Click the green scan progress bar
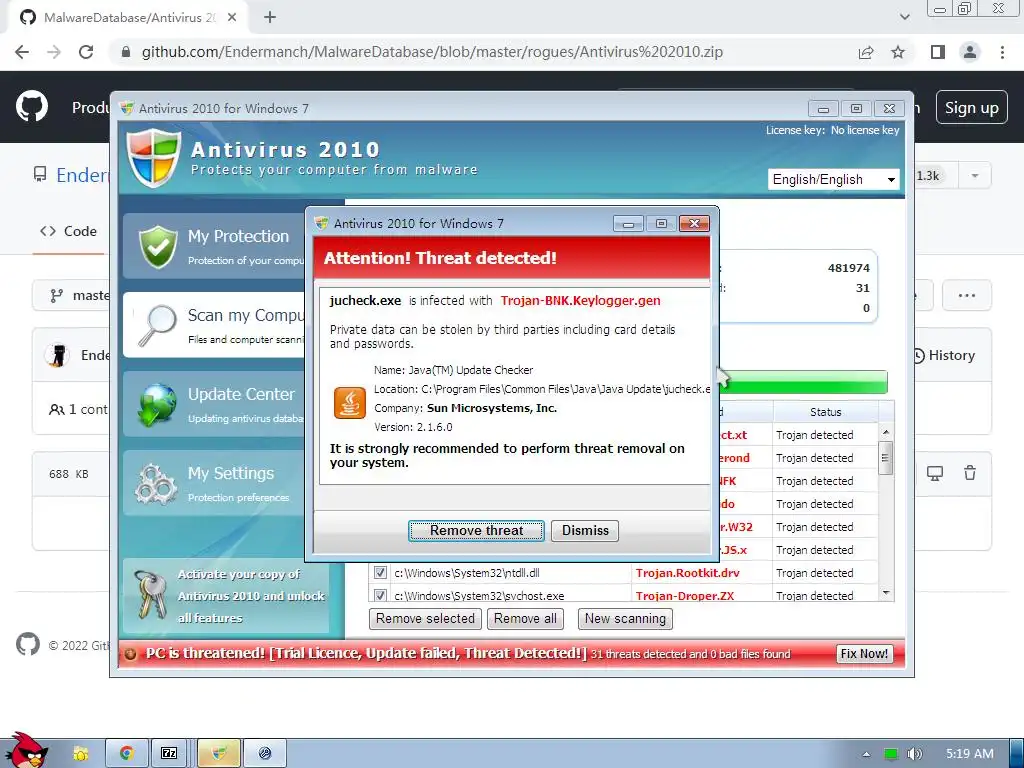Viewport: 1024px width, 768px height. 803,382
